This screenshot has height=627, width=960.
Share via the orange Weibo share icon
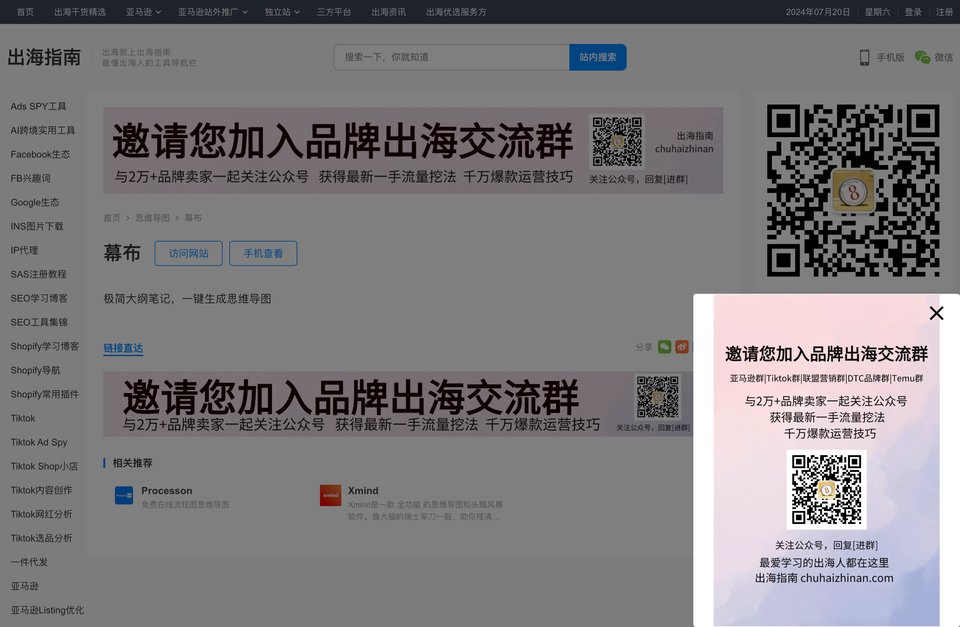[x=682, y=347]
